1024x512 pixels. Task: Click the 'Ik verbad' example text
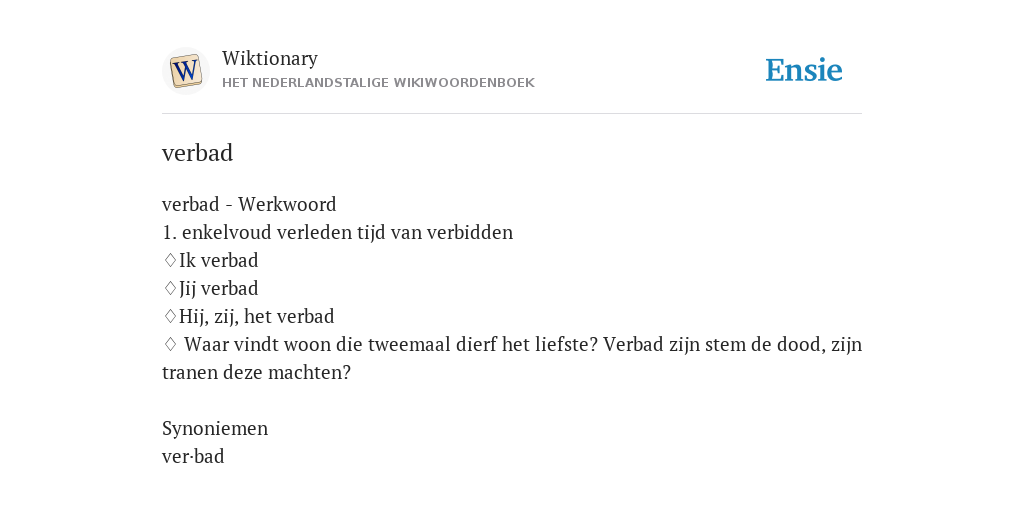click(219, 261)
